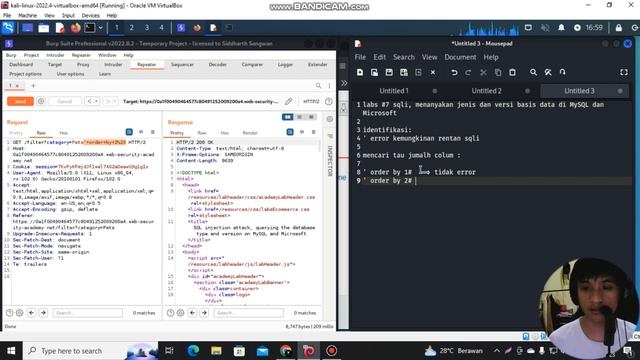640x360 pixels.
Task: Click the Cancel button in Burp Repeater
Action: 64,101
